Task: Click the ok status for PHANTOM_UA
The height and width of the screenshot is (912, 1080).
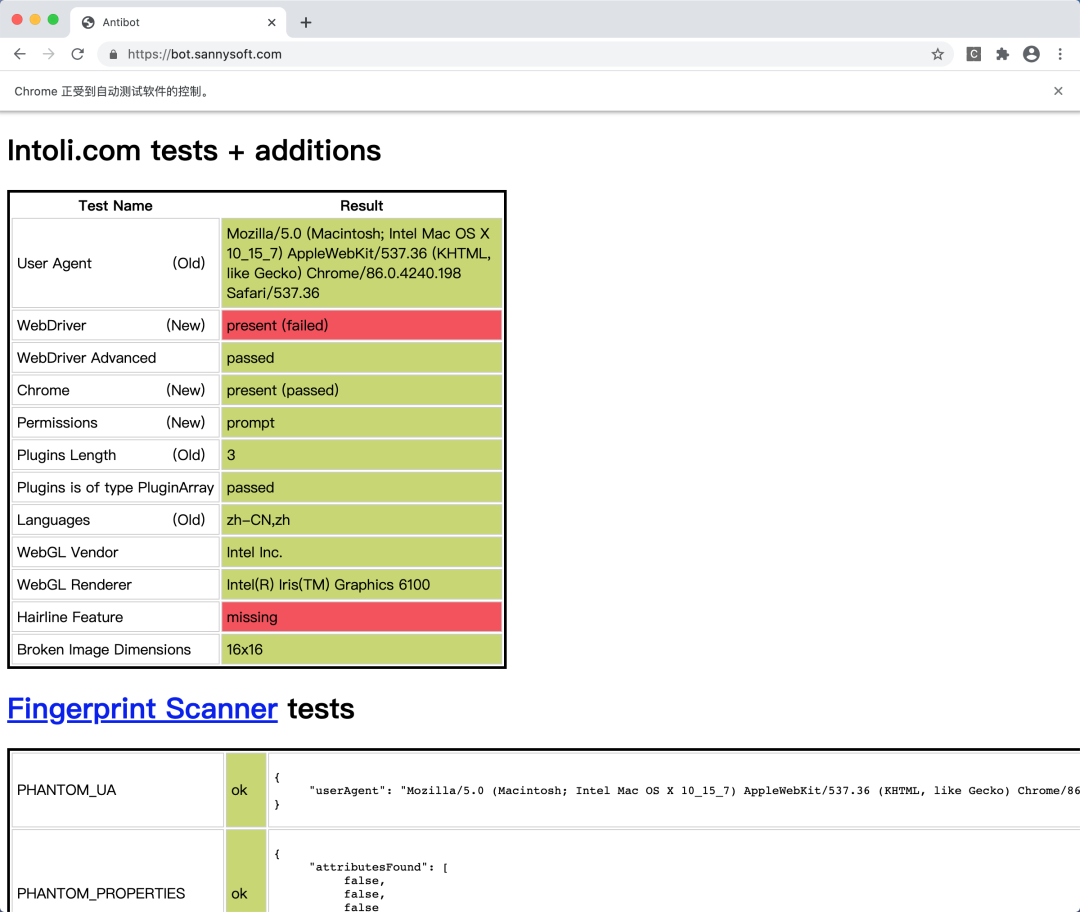Action: (246, 790)
